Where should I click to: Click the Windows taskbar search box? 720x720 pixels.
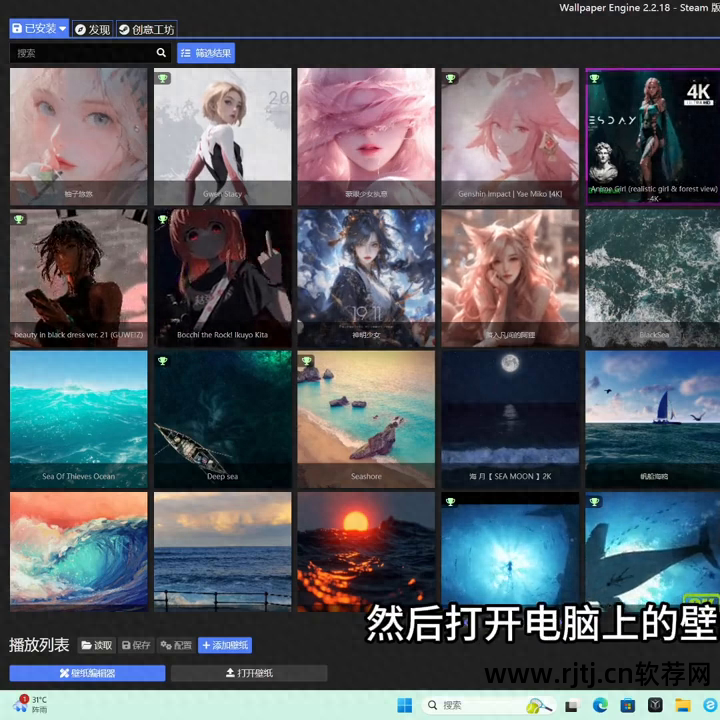(487, 705)
